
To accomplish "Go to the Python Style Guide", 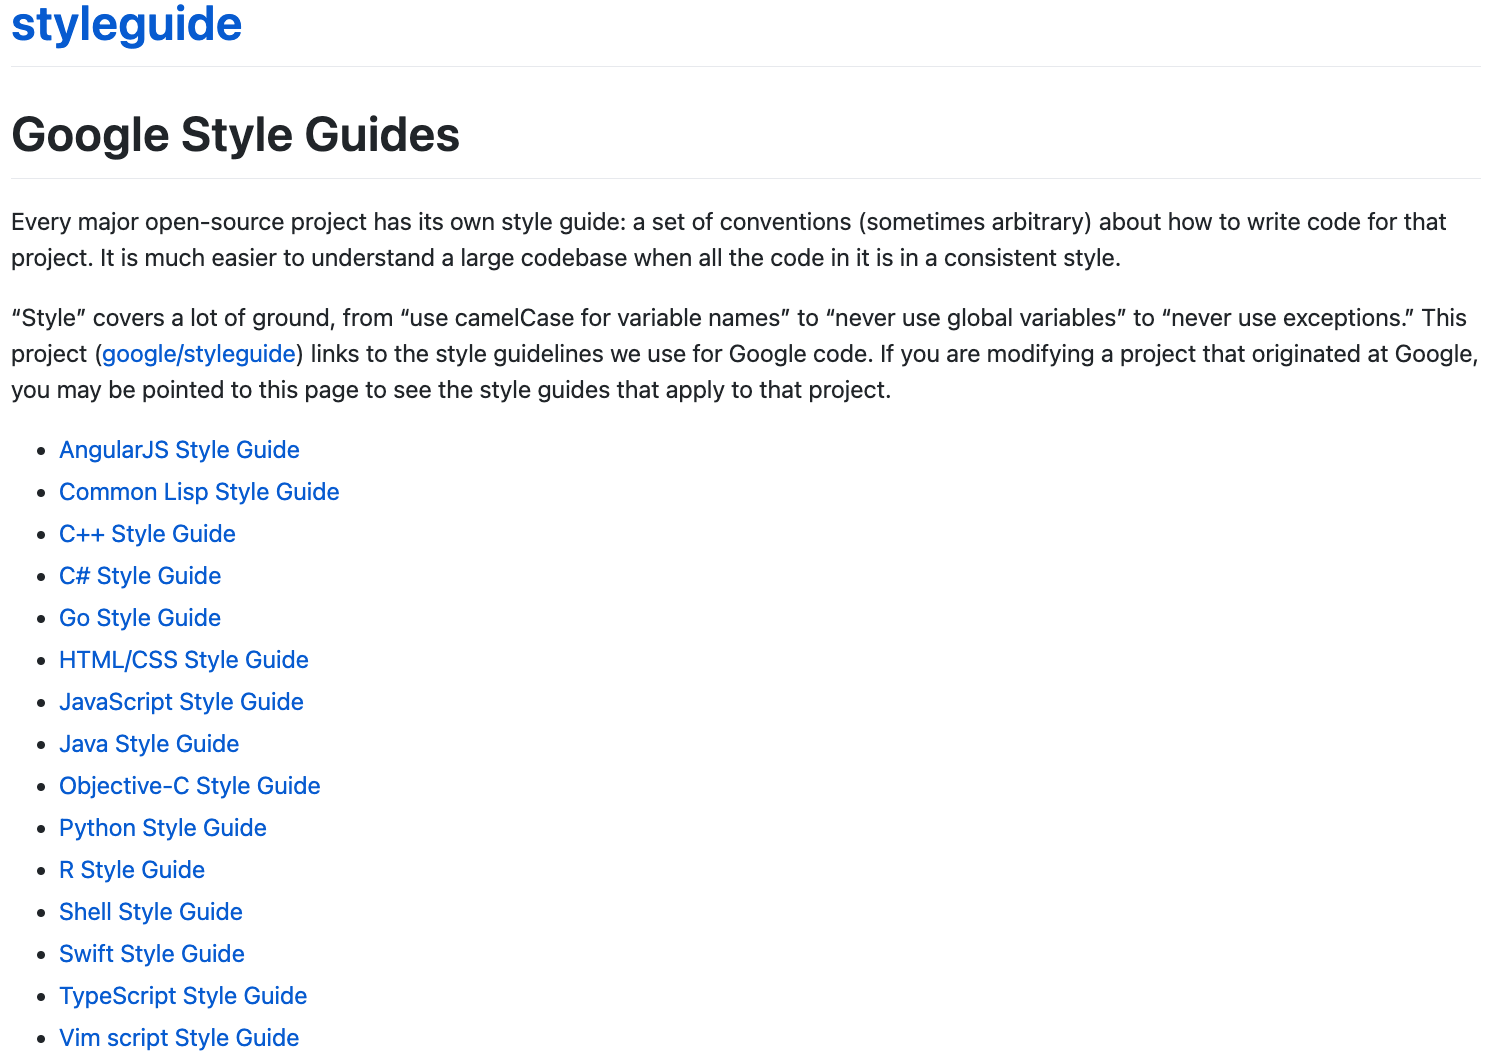I will point(163,828).
